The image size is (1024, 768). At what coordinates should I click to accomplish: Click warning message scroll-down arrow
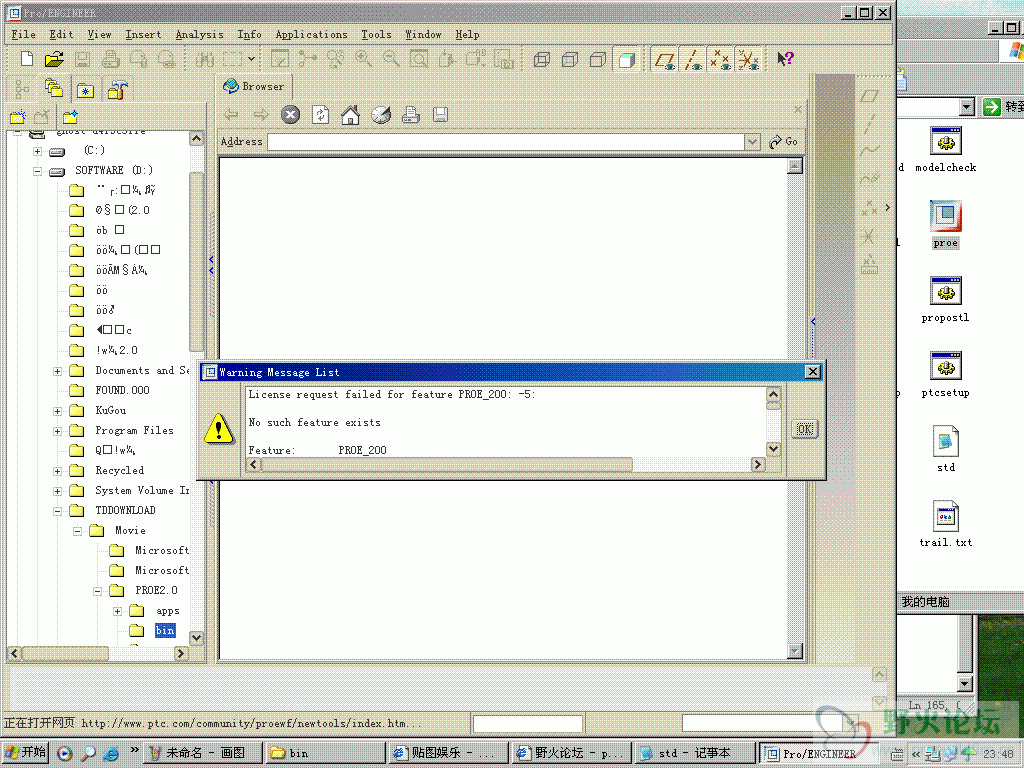pyautogui.click(x=773, y=449)
